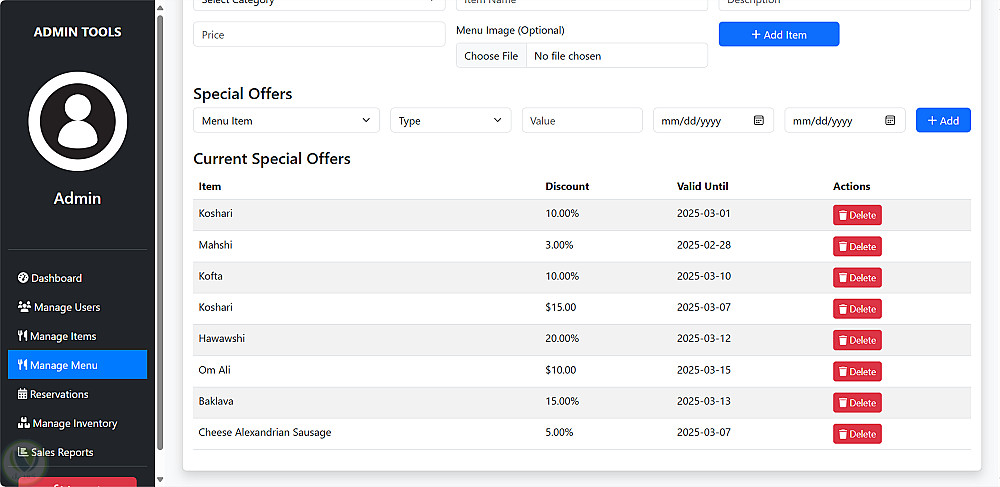Screen dimensions: 1000x487
Task: Open the start date calendar picker icon
Action: 759,121
